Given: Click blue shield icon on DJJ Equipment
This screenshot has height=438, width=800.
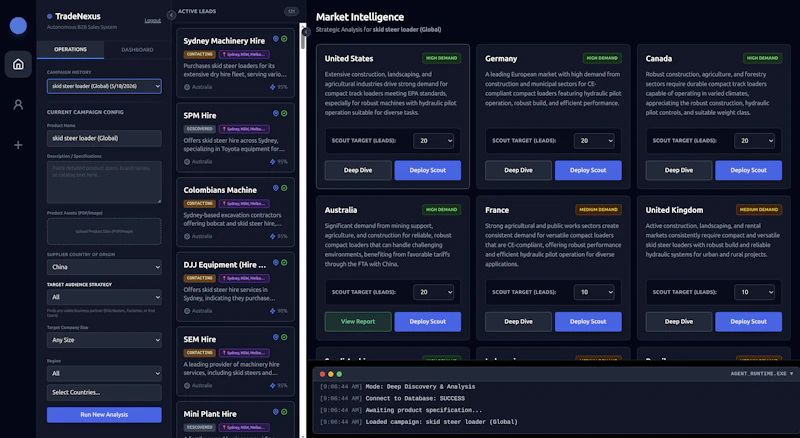Looking at the screenshot, I should point(276,262).
